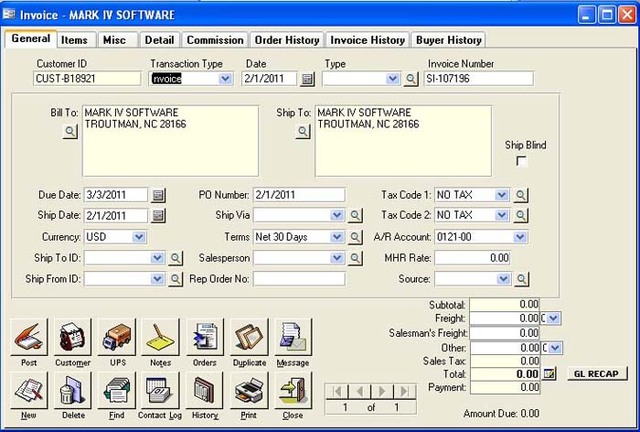The height and width of the screenshot is (432, 640).
Task: Launch the UPS shipping truck icon
Action: point(117,337)
